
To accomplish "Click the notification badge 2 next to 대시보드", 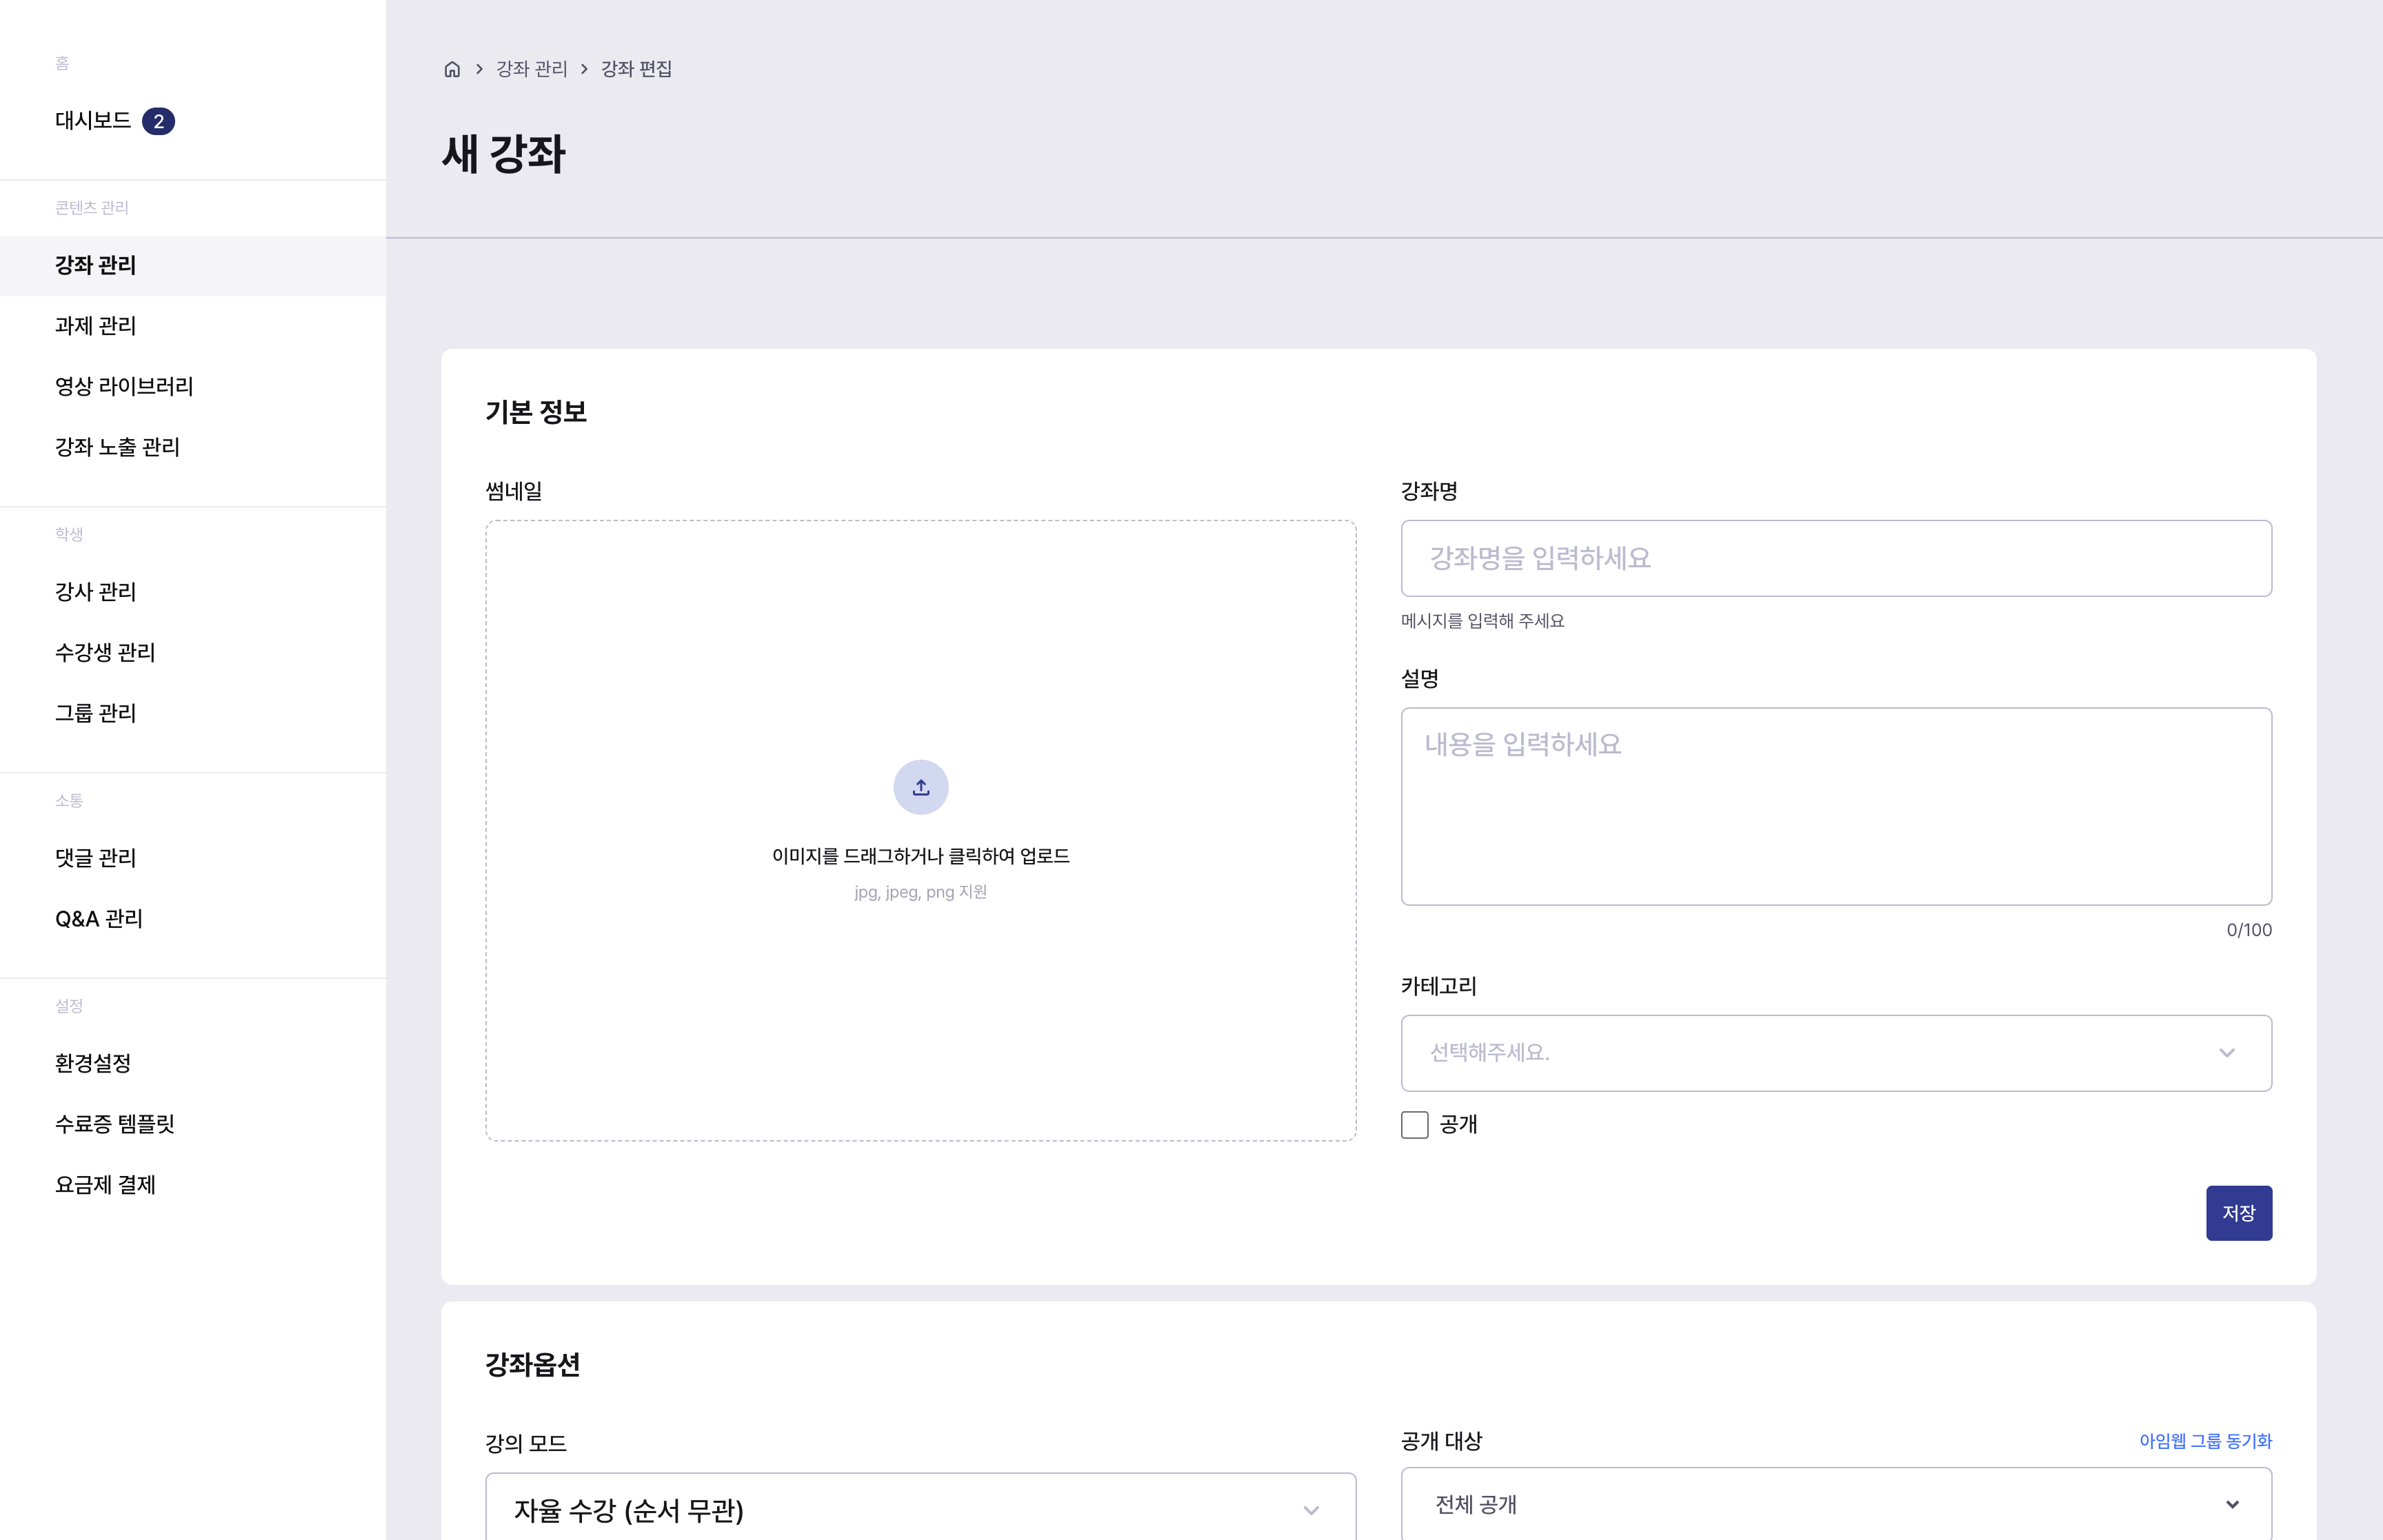I will pos(158,121).
